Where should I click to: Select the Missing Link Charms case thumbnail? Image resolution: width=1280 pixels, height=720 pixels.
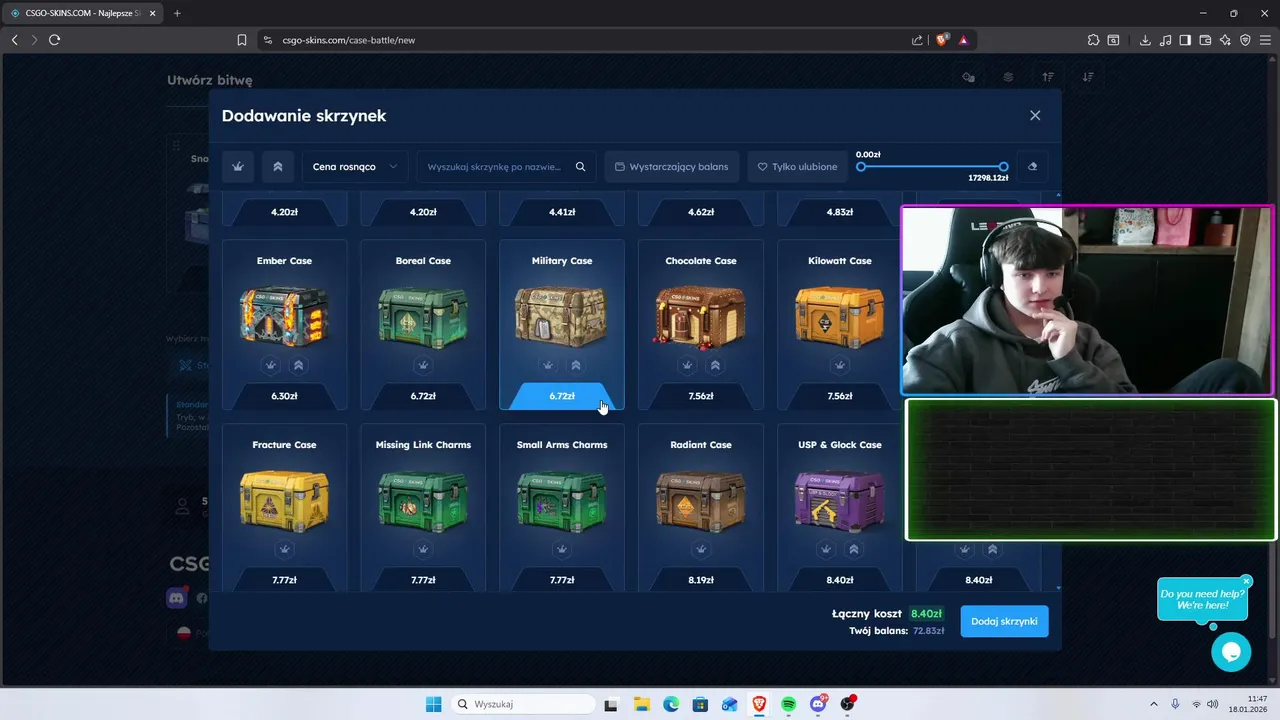(423, 500)
